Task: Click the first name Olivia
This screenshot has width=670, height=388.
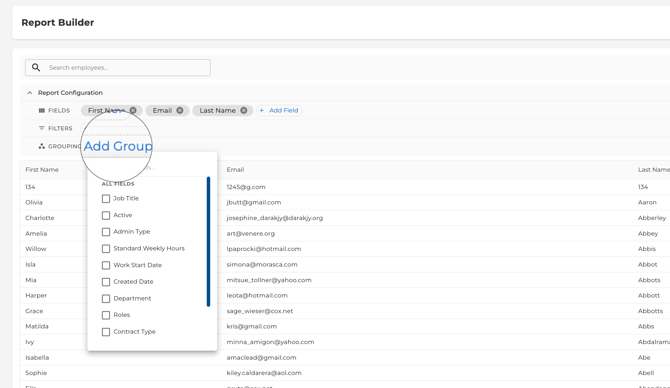Action: pos(34,203)
